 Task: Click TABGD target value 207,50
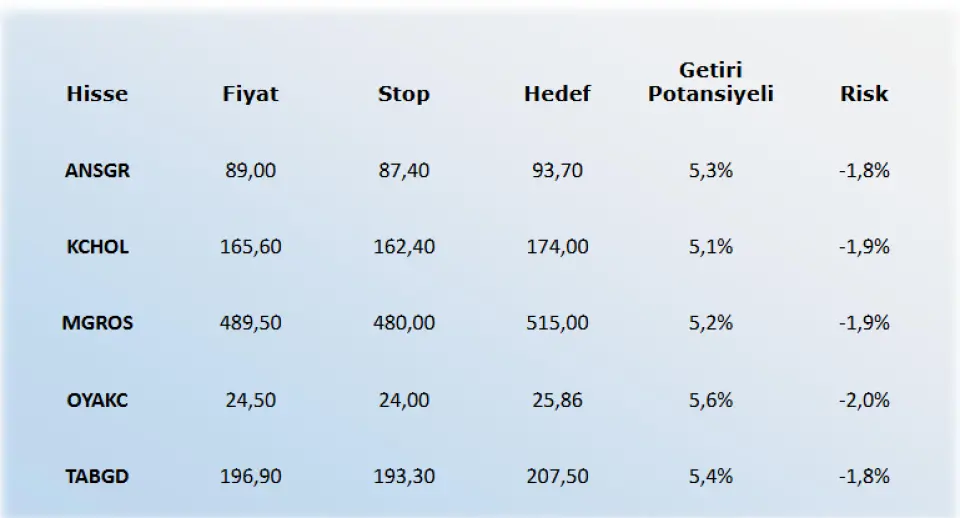(557, 476)
